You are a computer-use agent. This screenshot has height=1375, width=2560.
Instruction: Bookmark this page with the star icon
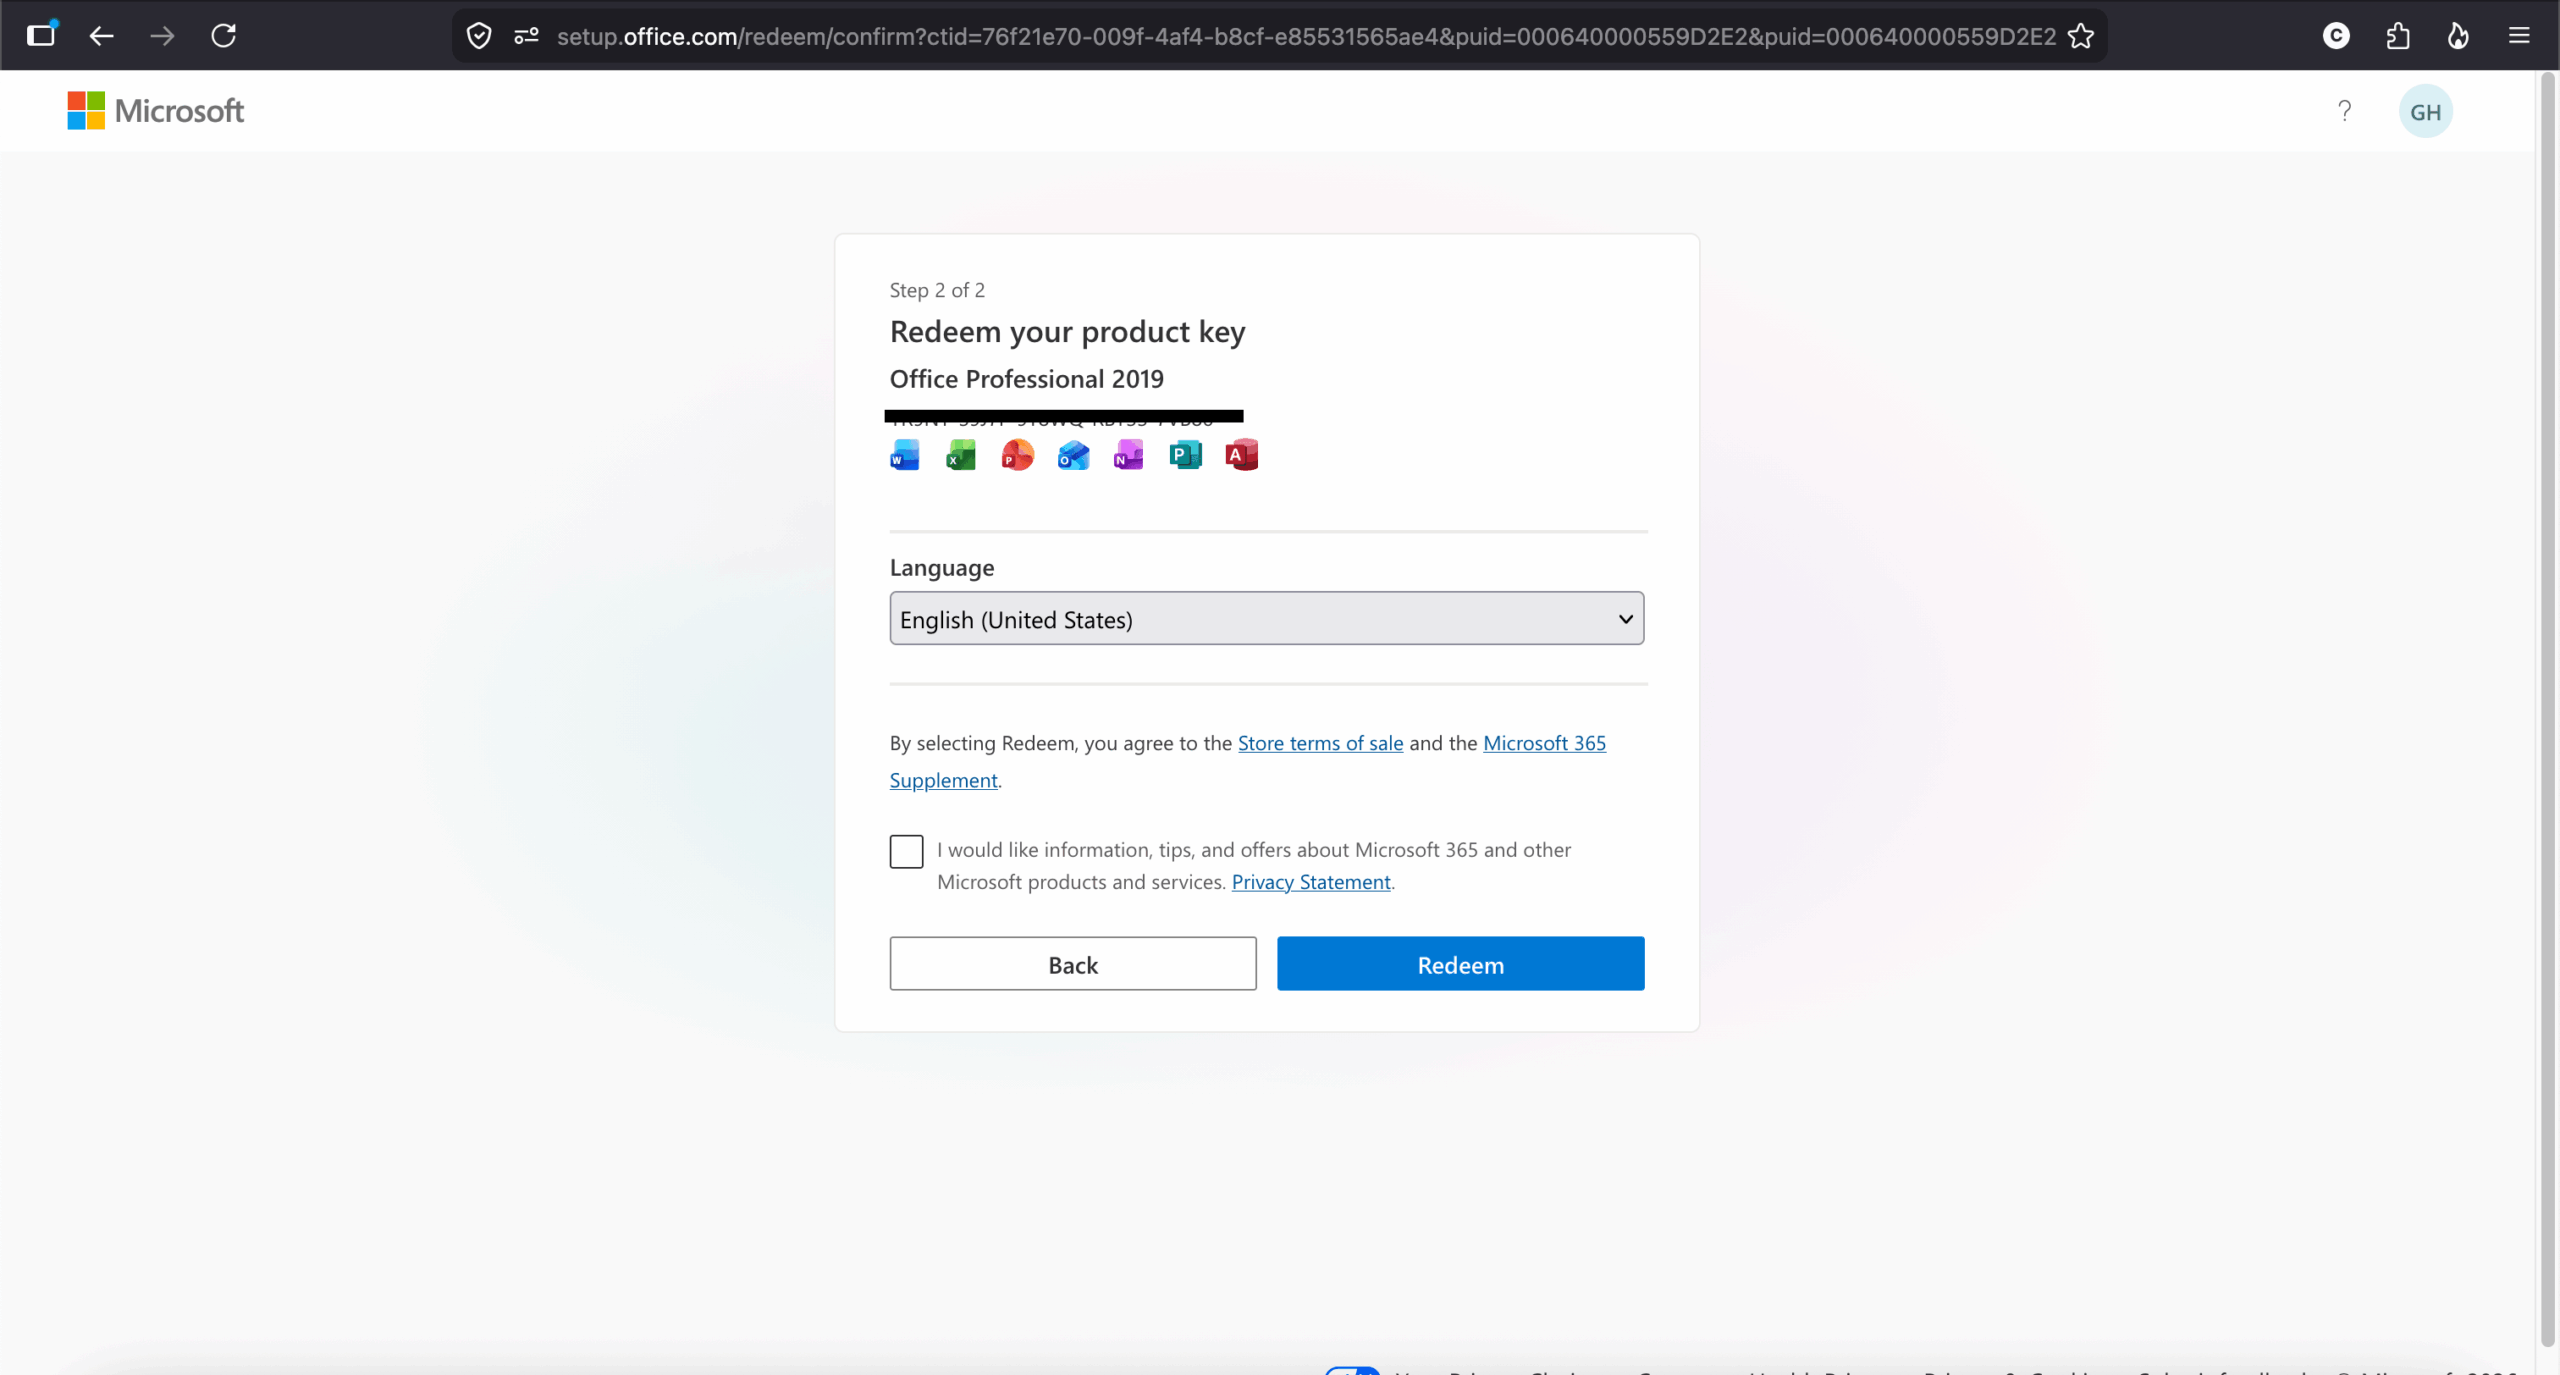2081,36
